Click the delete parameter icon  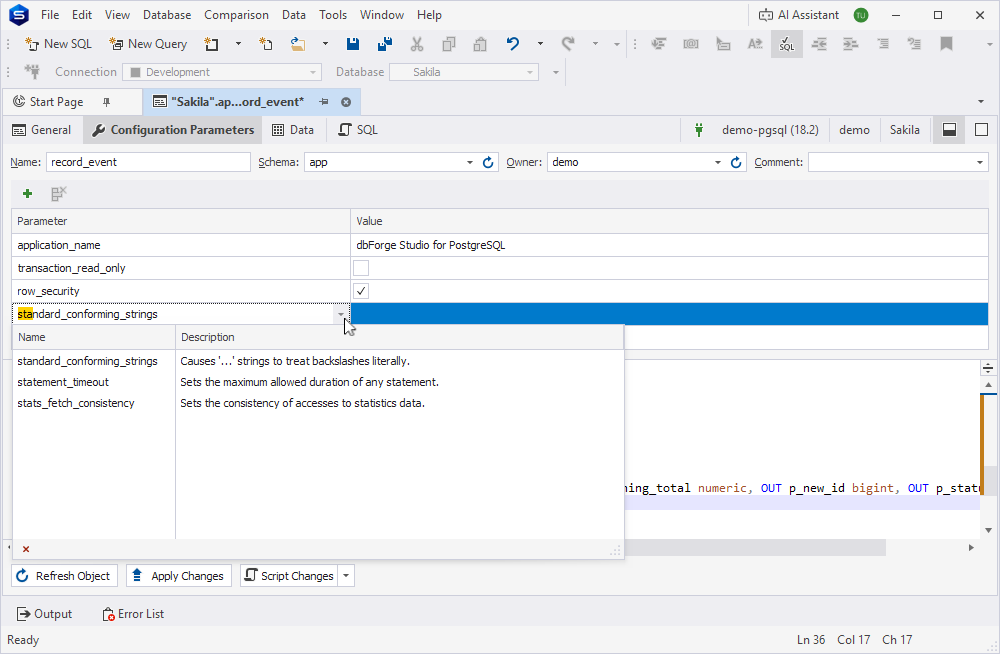point(59,193)
